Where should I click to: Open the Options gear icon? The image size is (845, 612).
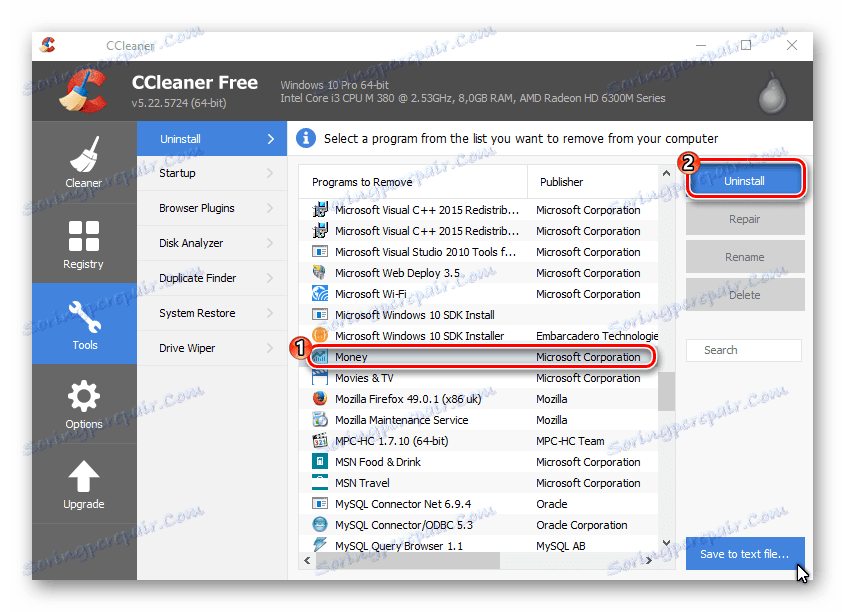[84, 396]
